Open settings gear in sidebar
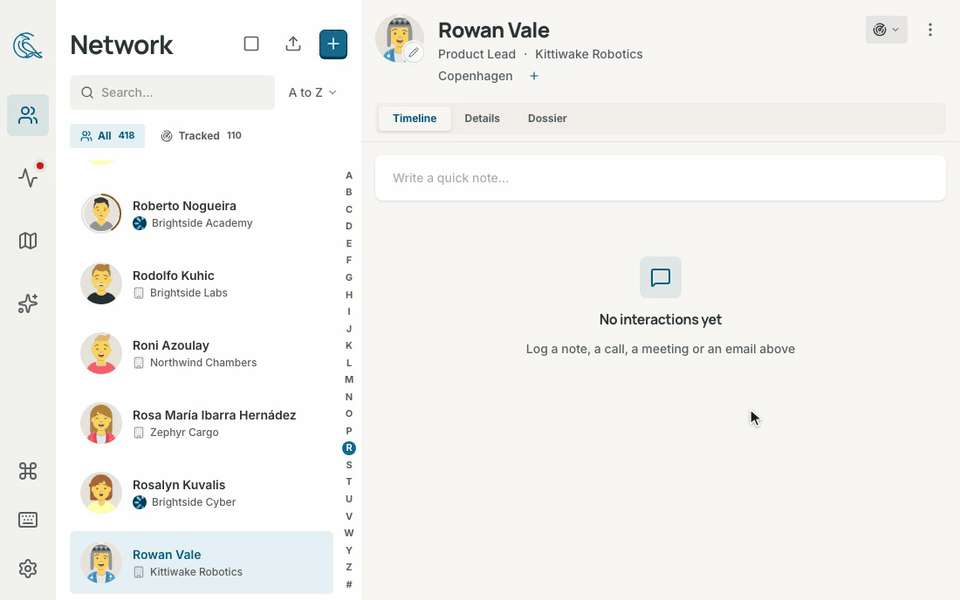 (28, 569)
